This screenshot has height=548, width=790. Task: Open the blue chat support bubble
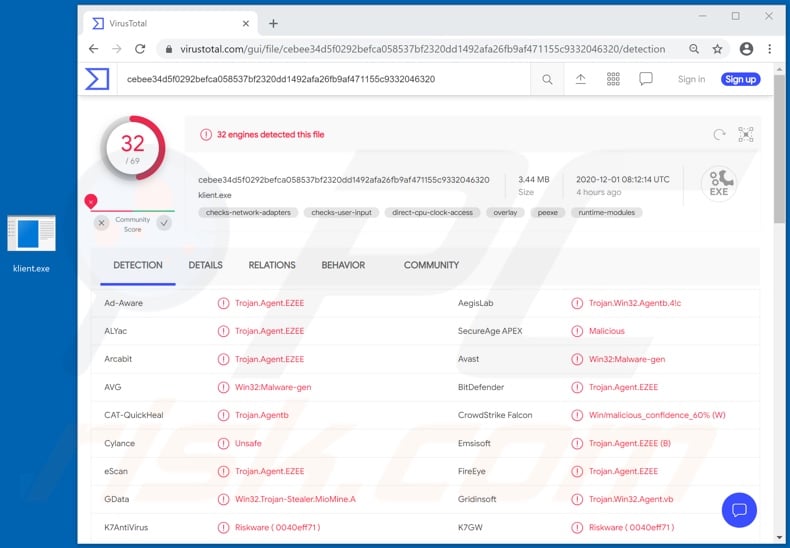coord(739,510)
